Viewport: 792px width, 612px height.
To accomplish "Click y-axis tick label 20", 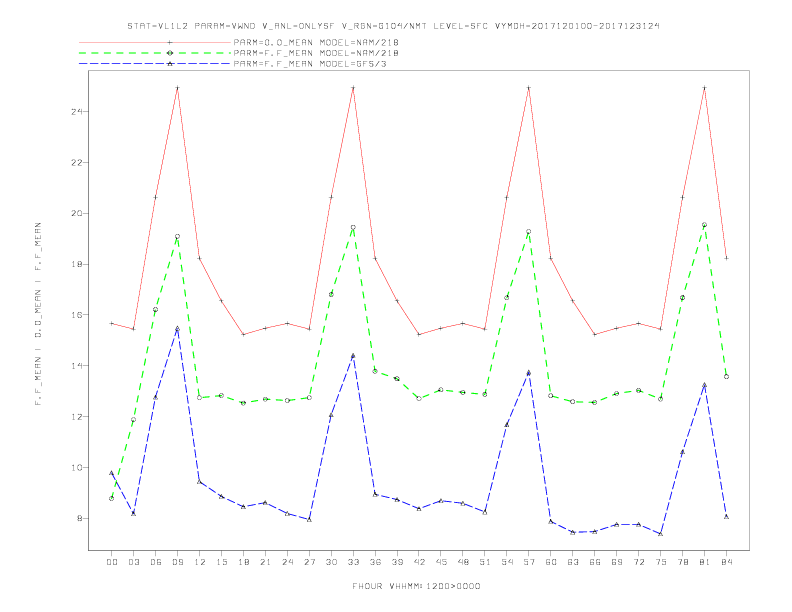I will (77, 214).
